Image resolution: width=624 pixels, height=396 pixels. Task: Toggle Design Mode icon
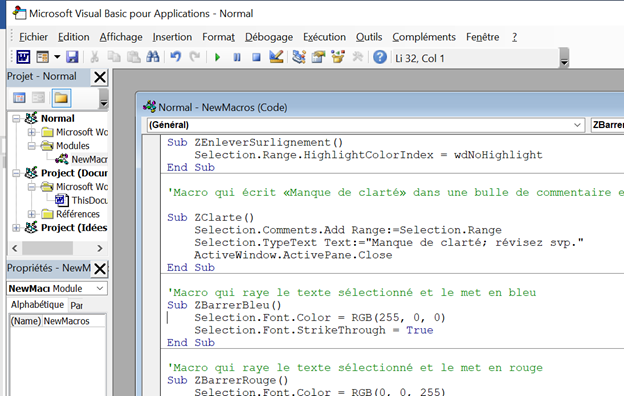(276, 57)
